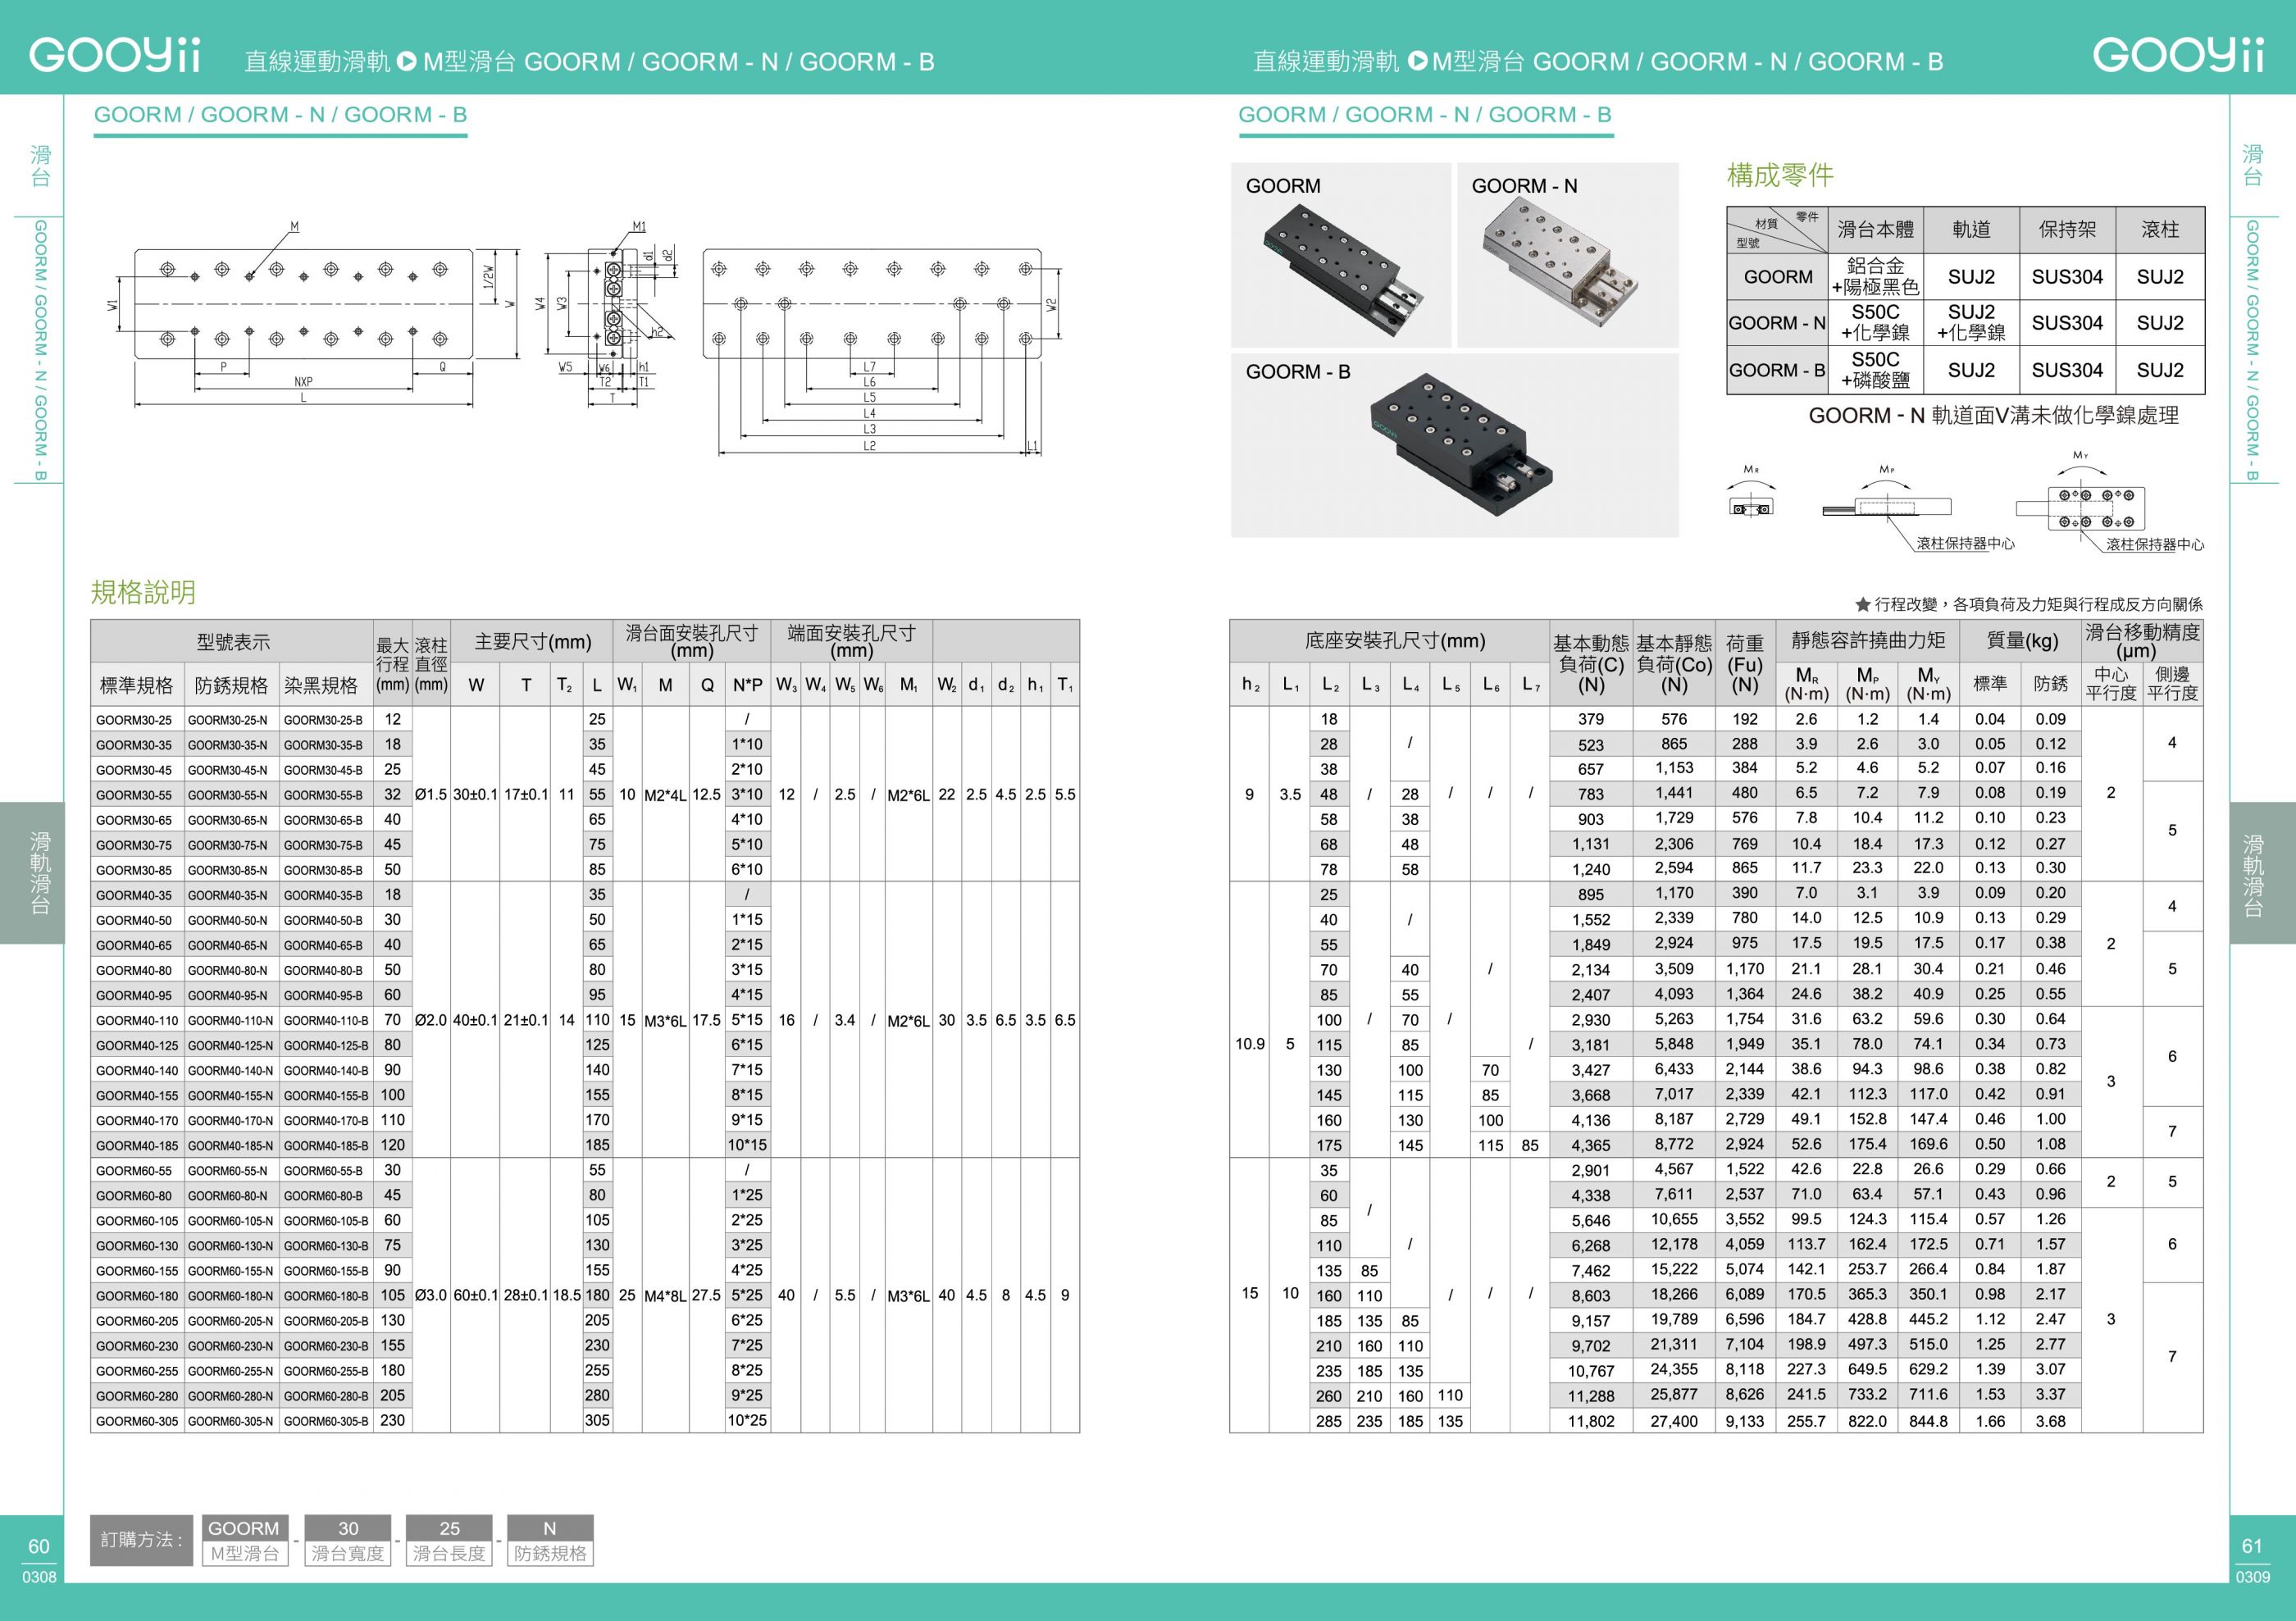Click the 滾柱保持器中心 label under MP diagram
The width and height of the screenshot is (2296, 1621).
click(1965, 544)
